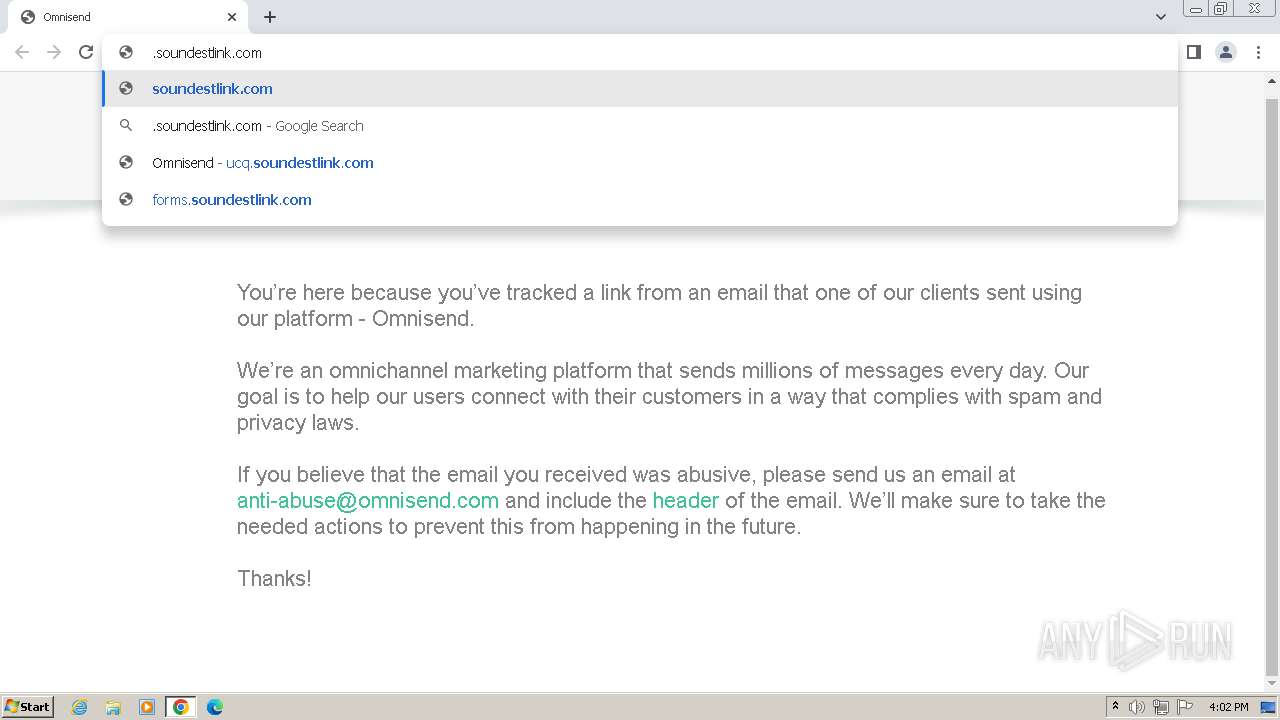1280x720 pixels.
Task: Open File Explorer from the taskbar
Action: coord(113,707)
